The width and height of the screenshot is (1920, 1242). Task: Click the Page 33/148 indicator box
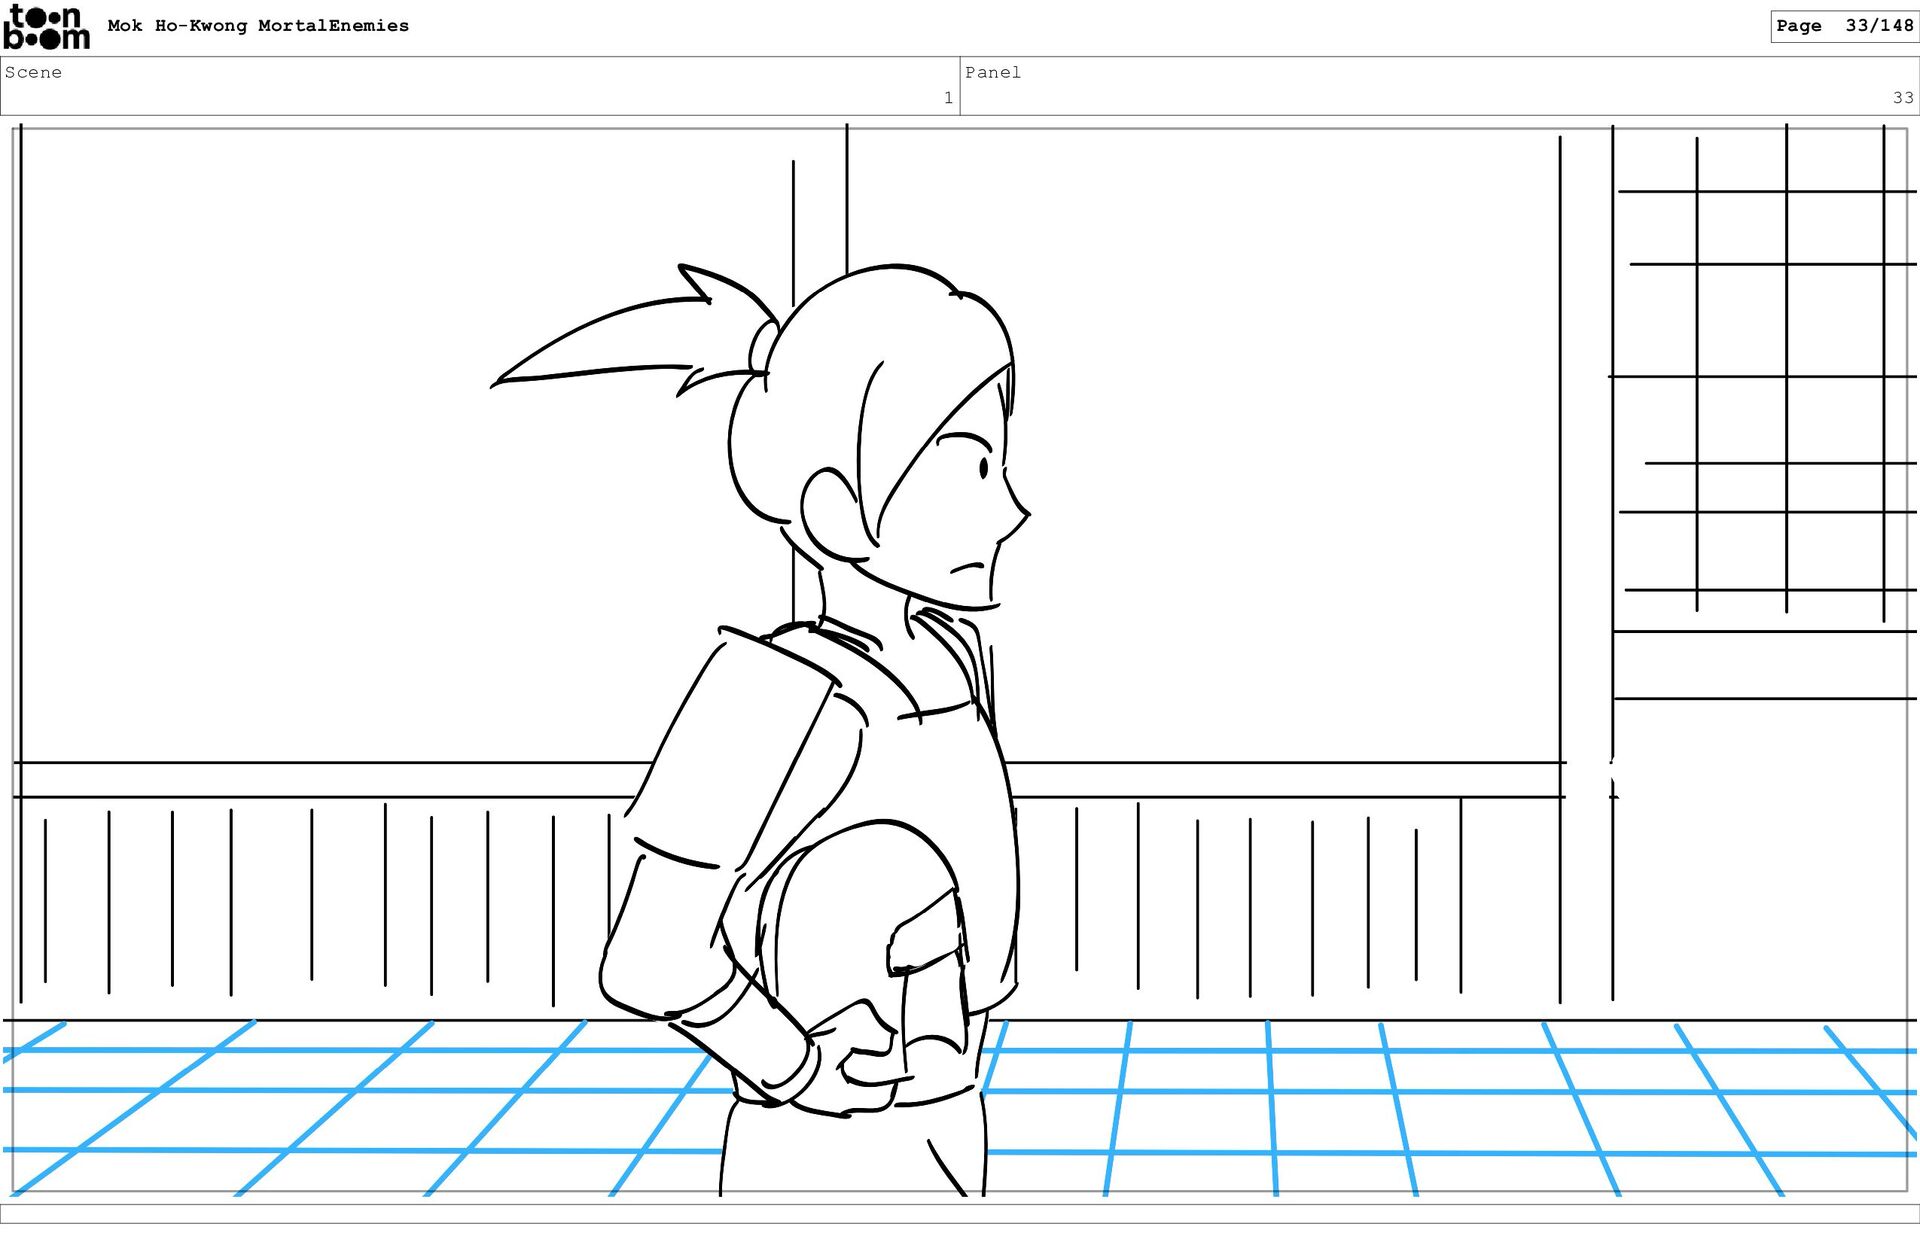[x=1843, y=26]
